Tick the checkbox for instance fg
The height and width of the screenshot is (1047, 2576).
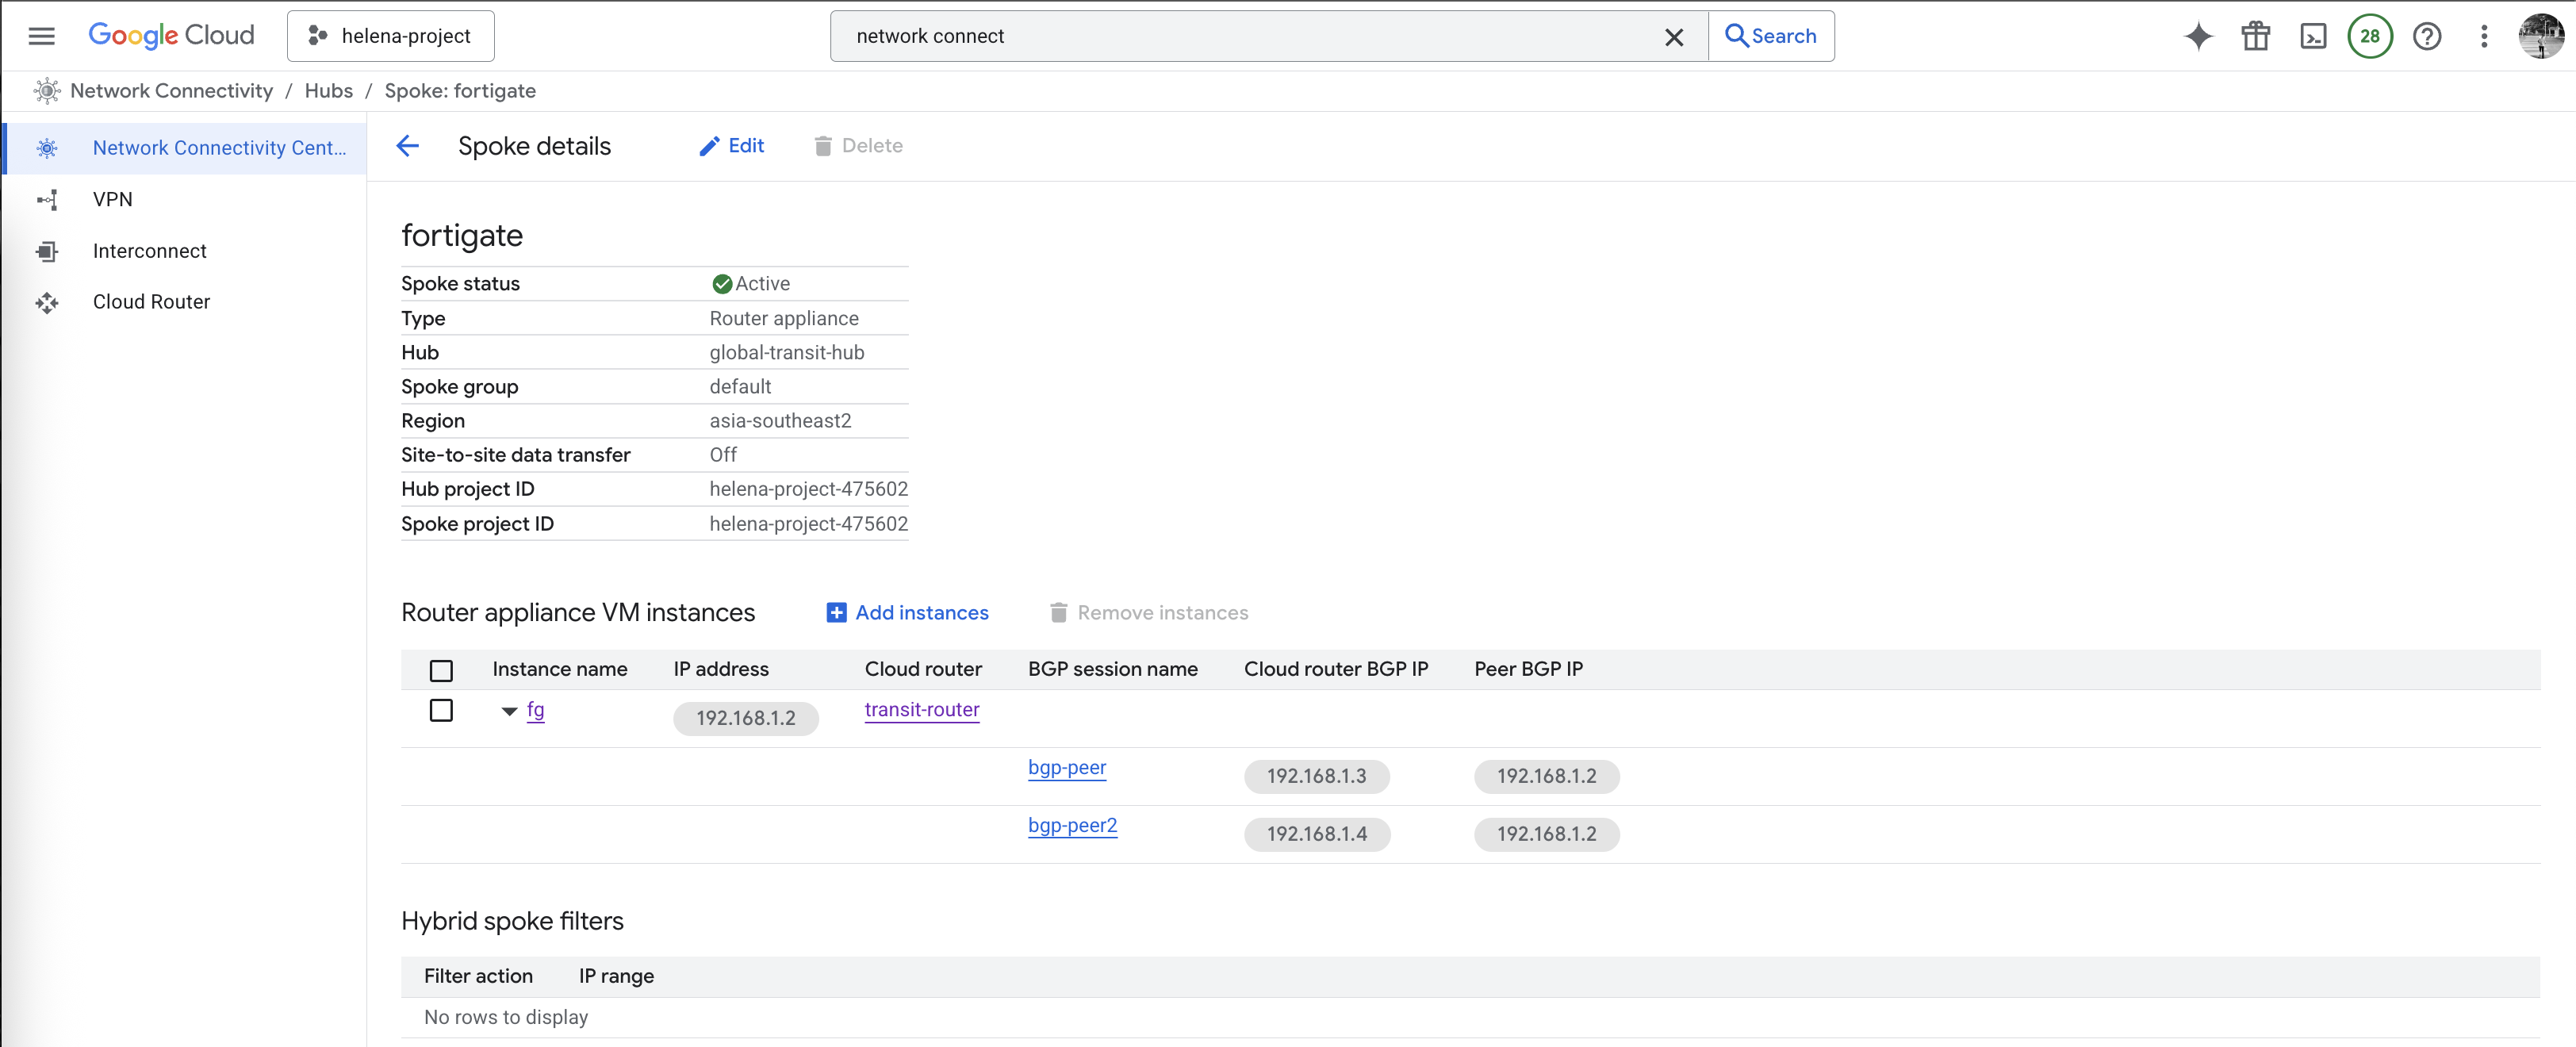click(441, 710)
